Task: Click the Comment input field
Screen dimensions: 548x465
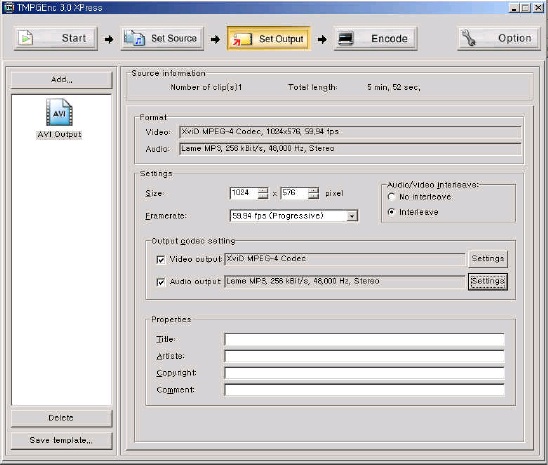Action: click(364, 390)
